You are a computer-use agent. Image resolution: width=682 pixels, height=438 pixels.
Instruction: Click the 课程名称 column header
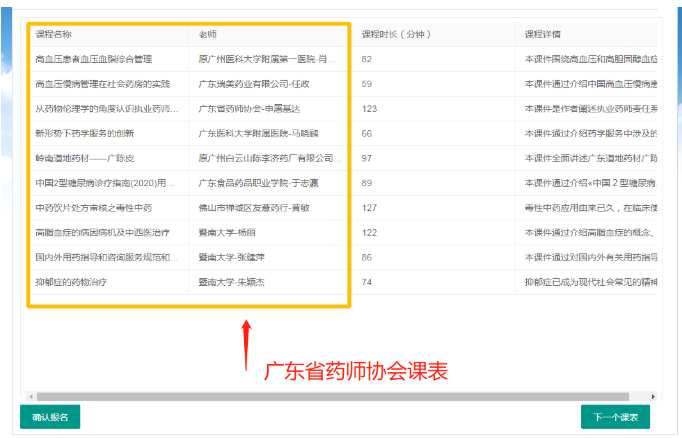(54, 34)
